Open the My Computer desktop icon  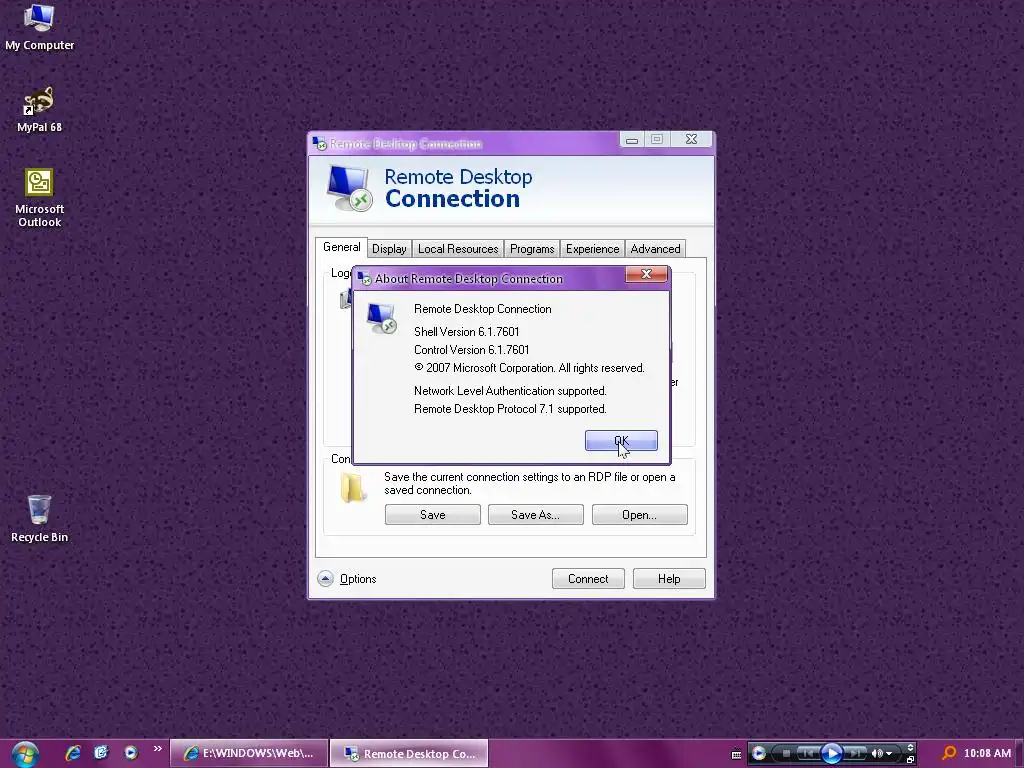(x=39, y=27)
